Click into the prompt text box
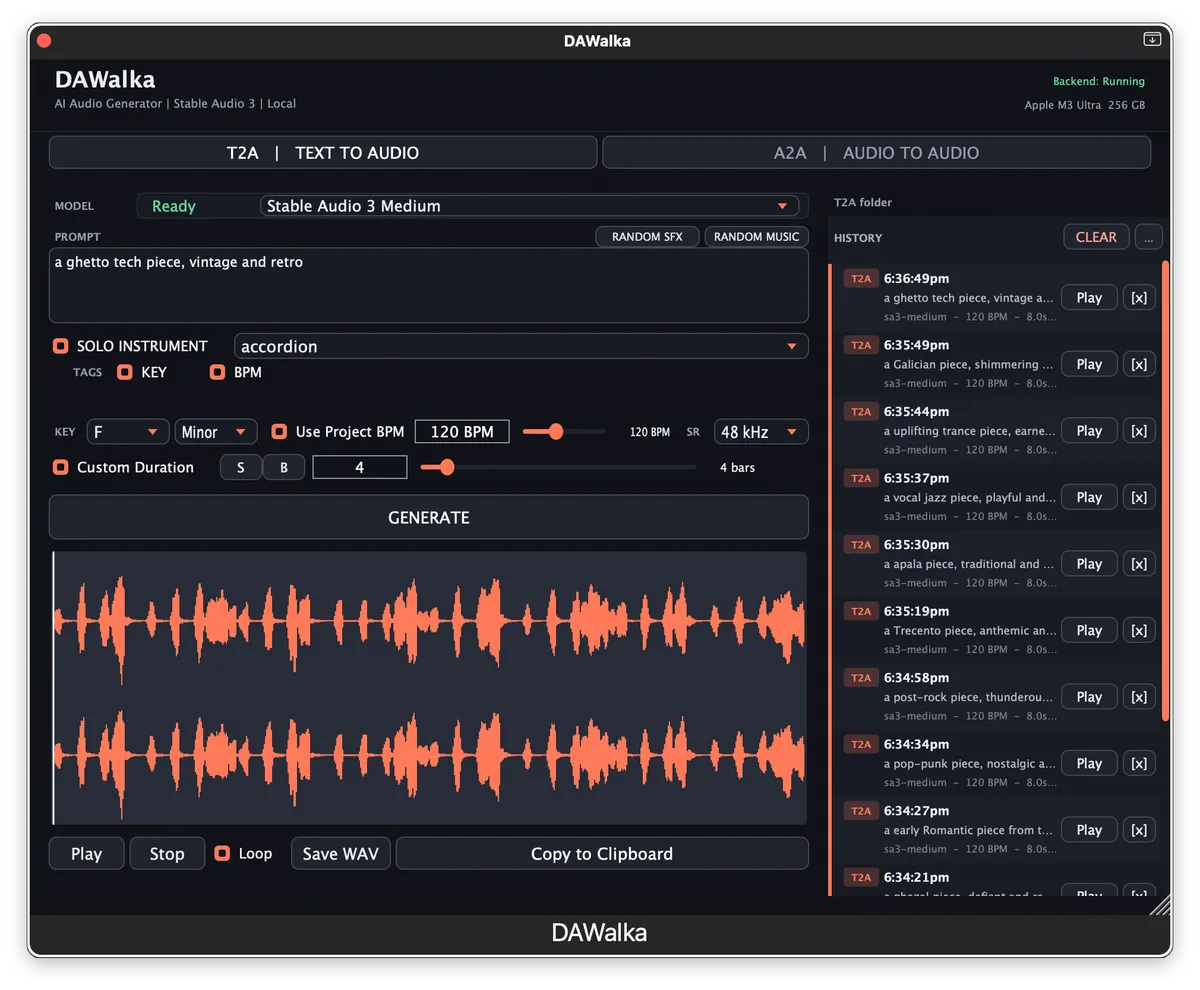1200x990 pixels. (429, 285)
